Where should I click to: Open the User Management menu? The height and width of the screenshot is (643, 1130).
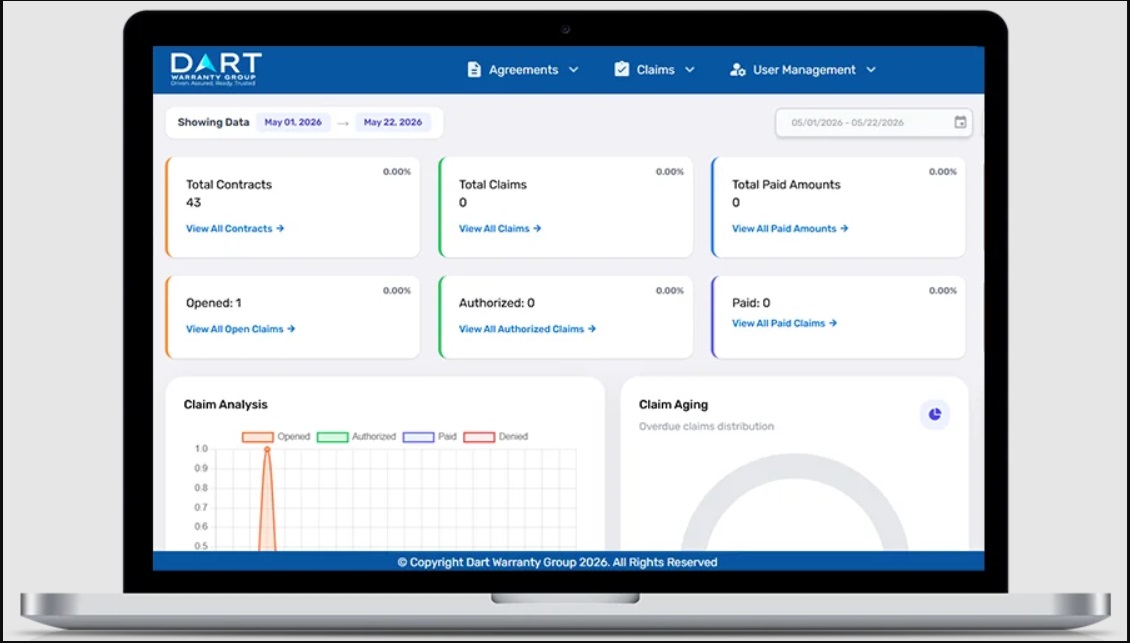click(803, 70)
